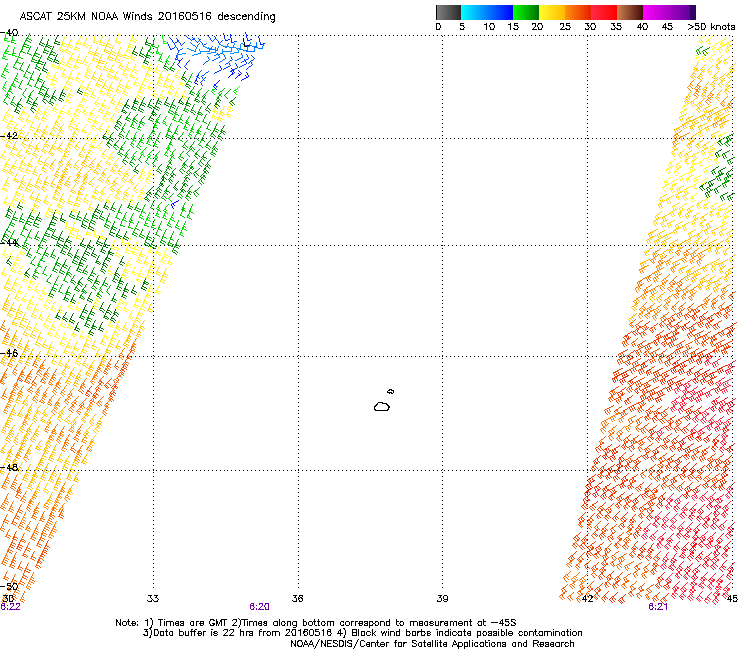Click the larger island outline on map

pos(382,406)
